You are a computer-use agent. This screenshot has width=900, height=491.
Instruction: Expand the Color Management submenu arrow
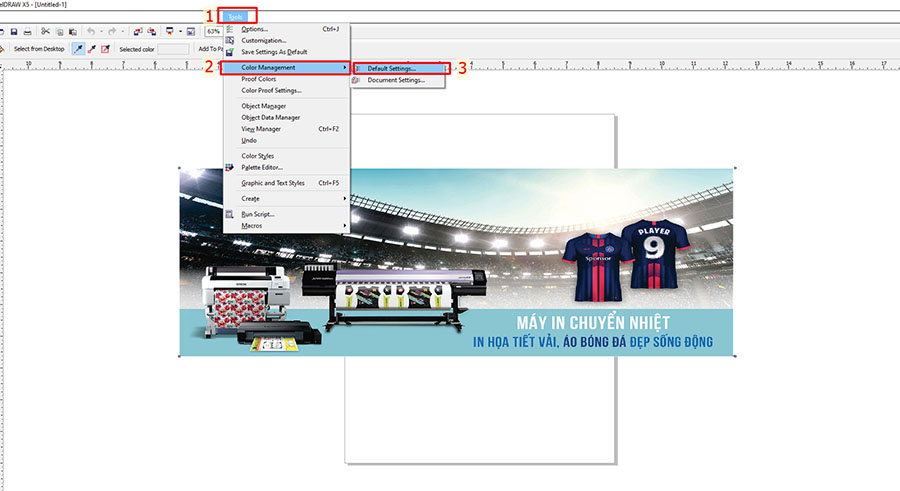[344, 67]
